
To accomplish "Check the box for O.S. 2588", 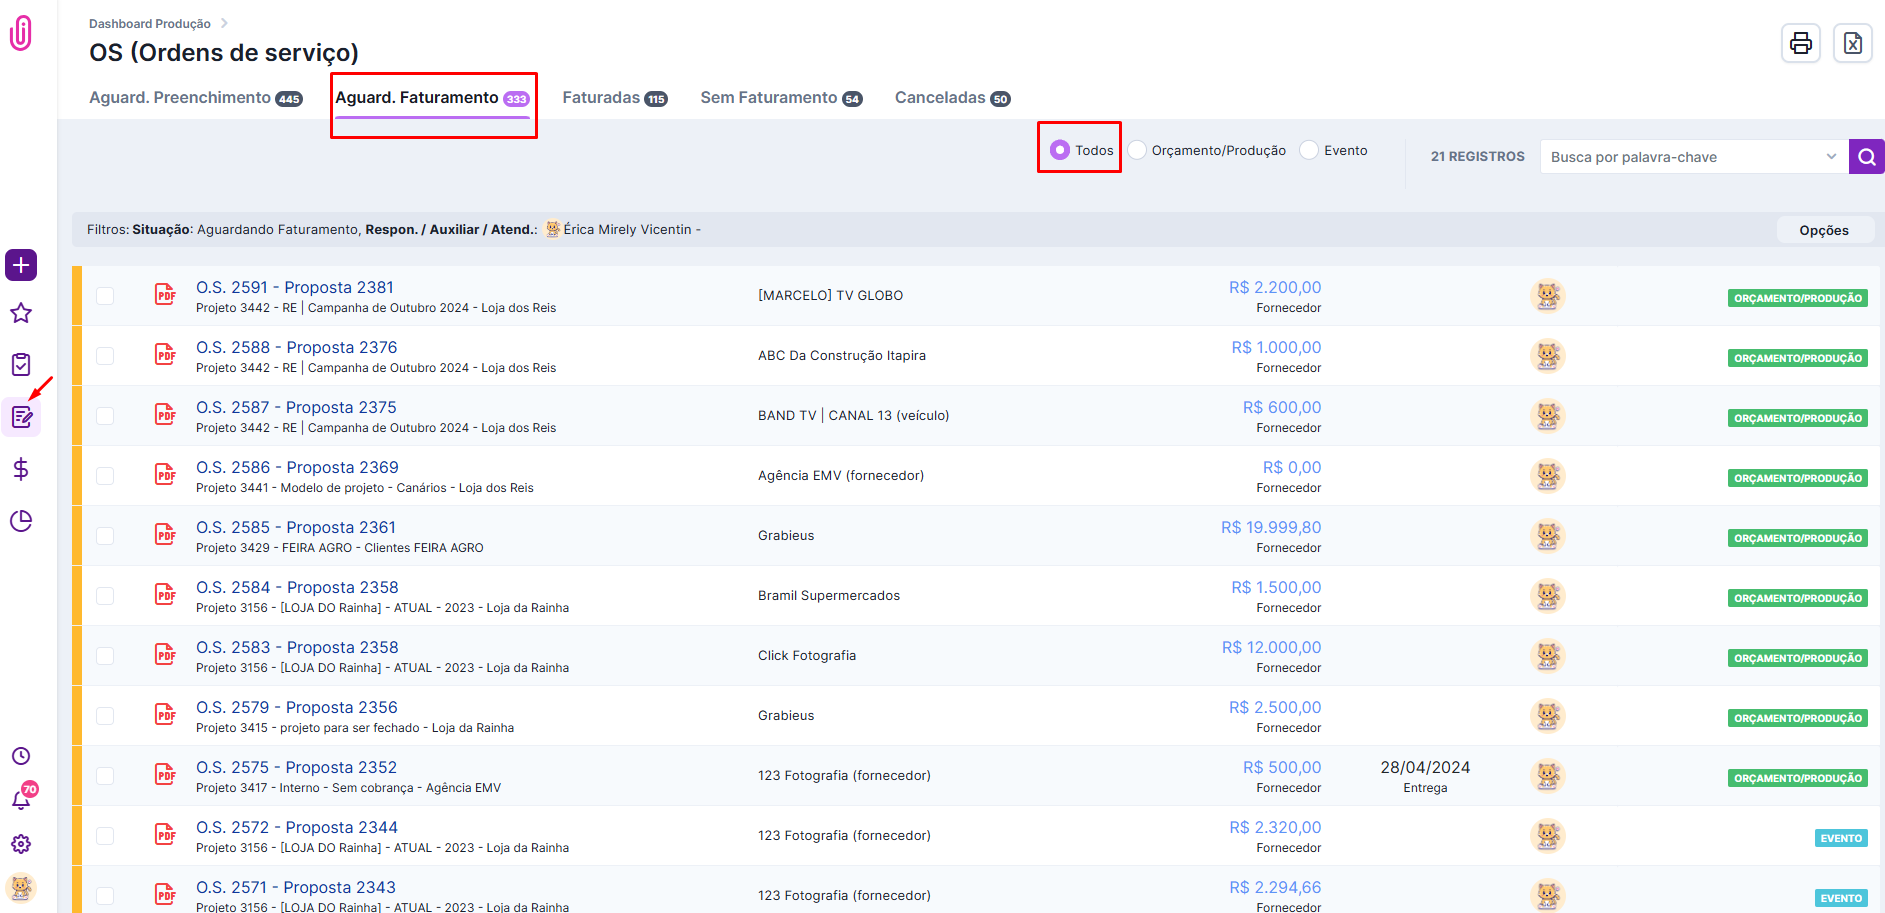I will 105,356.
